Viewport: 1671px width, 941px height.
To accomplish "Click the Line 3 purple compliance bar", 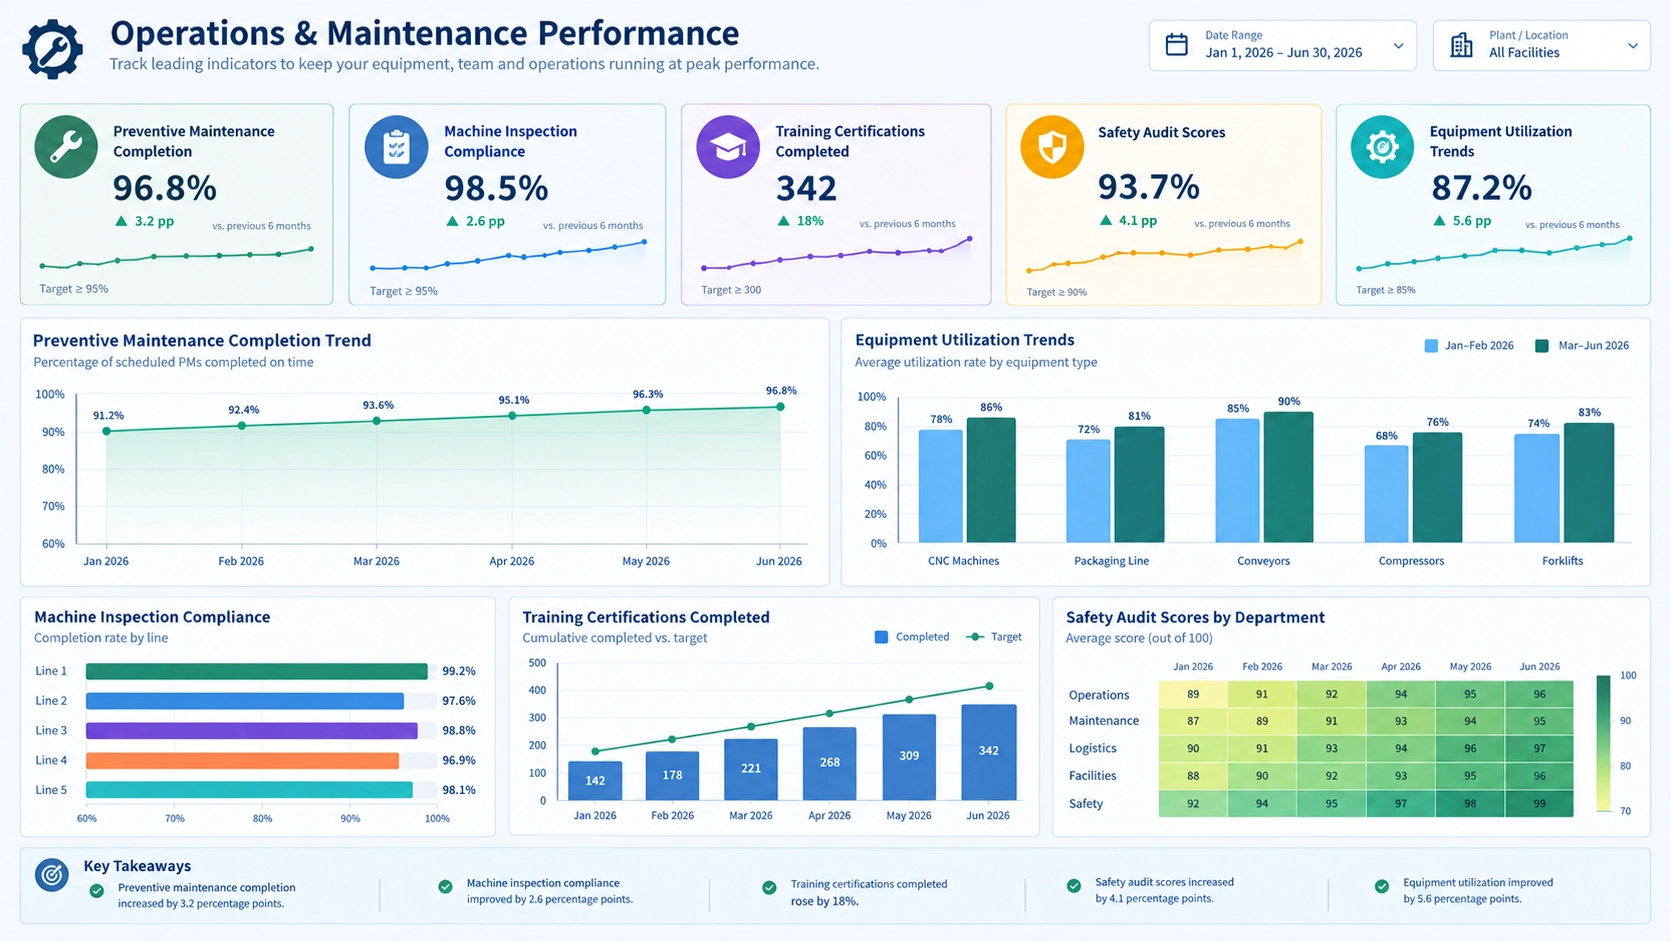I will 252,731.
